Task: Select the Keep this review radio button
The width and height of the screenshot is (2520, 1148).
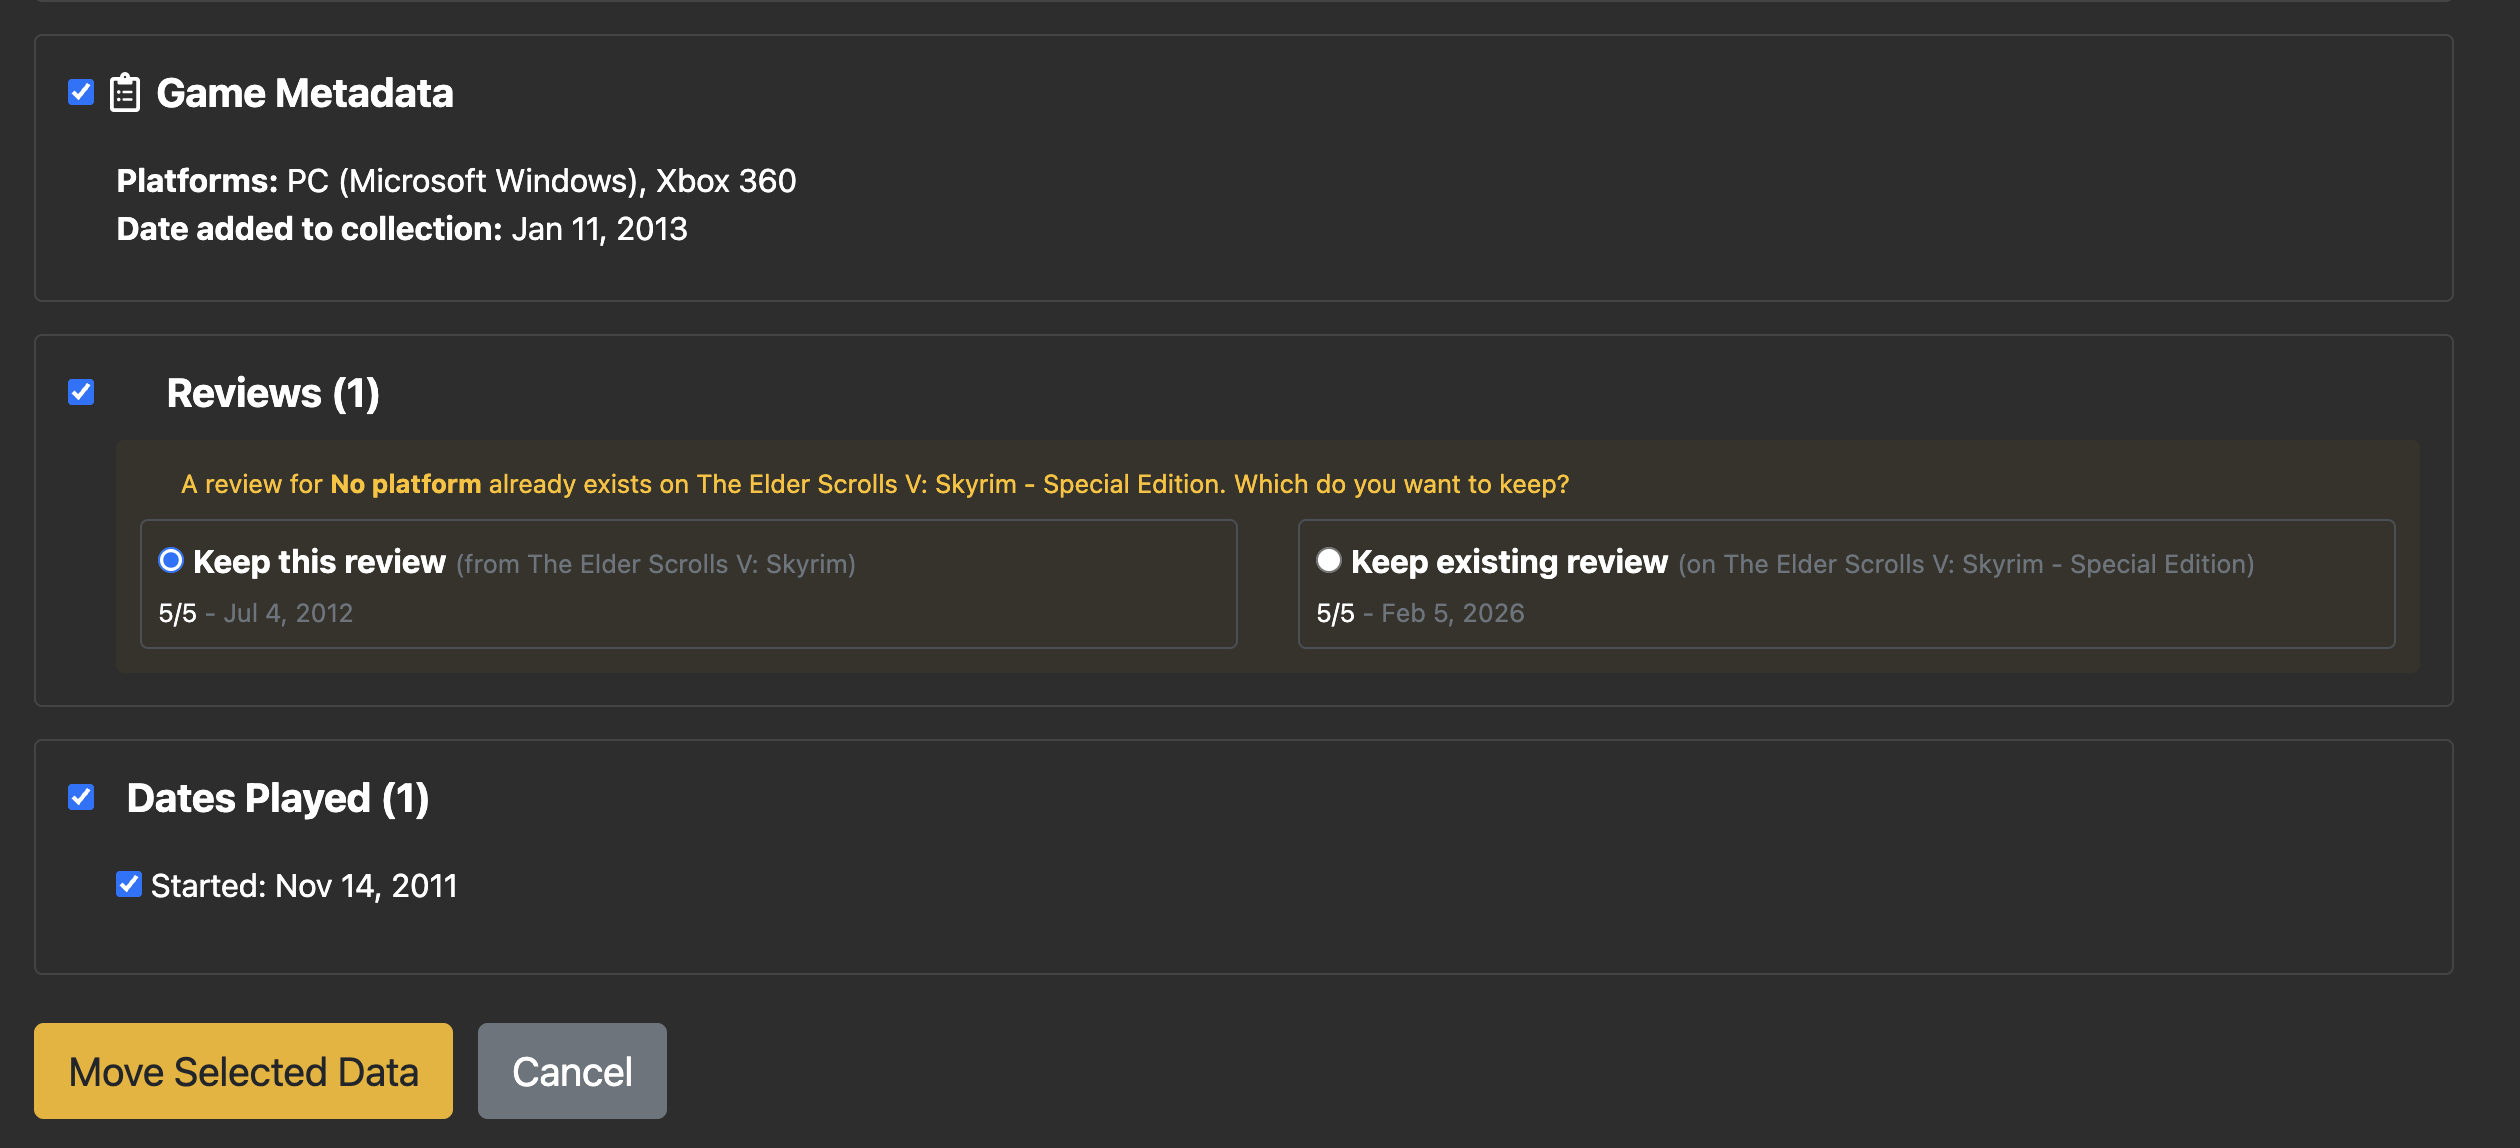Action: [x=171, y=561]
